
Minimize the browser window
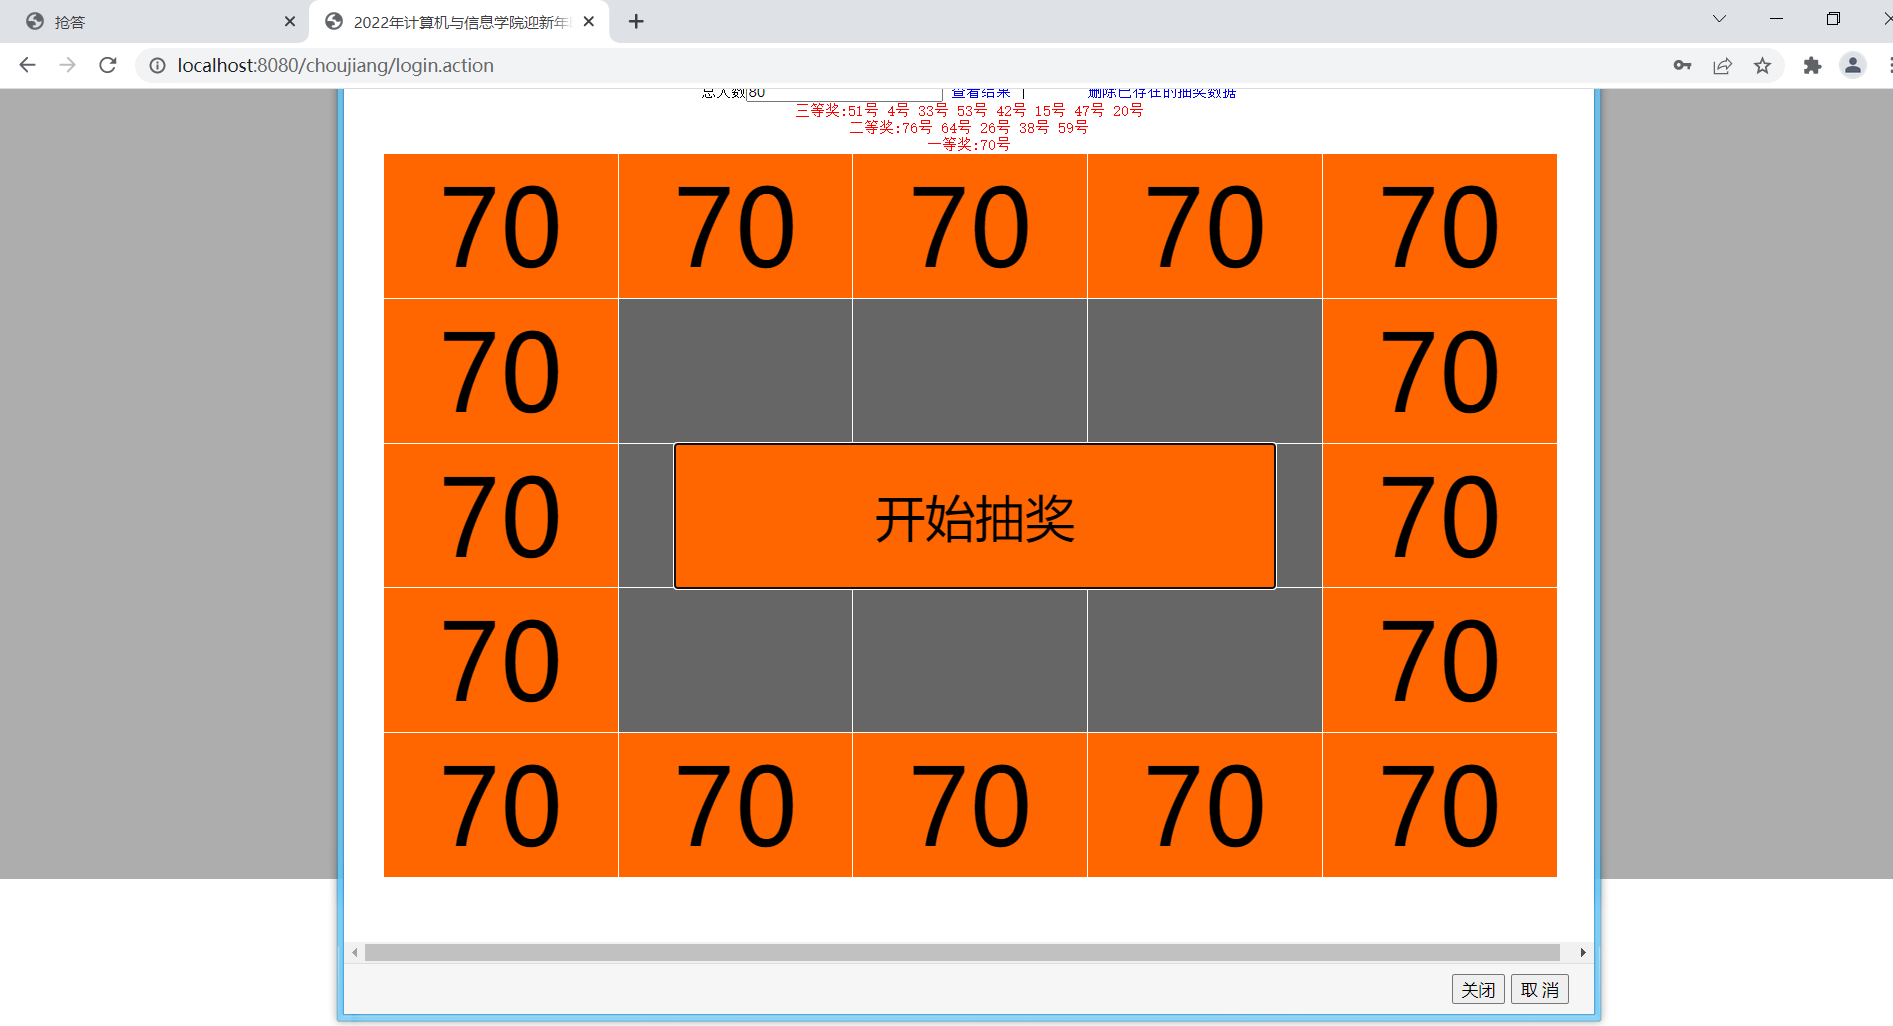click(x=1776, y=19)
